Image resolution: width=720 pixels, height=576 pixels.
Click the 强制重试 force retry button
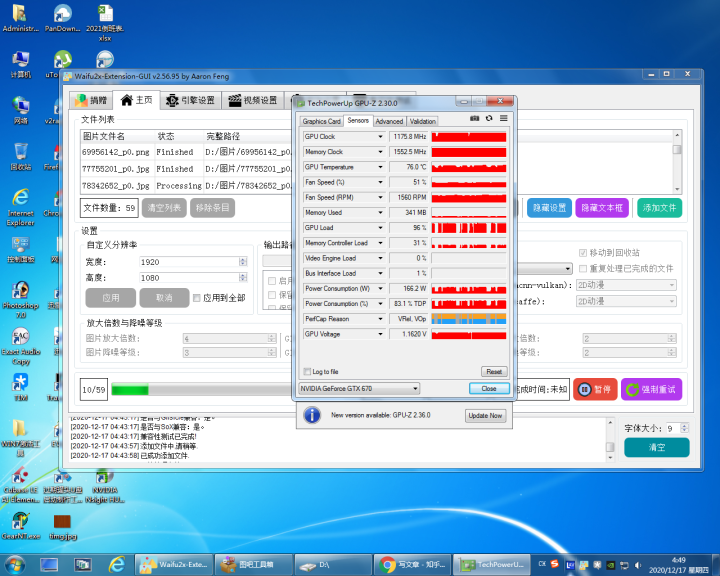tap(652, 390)
